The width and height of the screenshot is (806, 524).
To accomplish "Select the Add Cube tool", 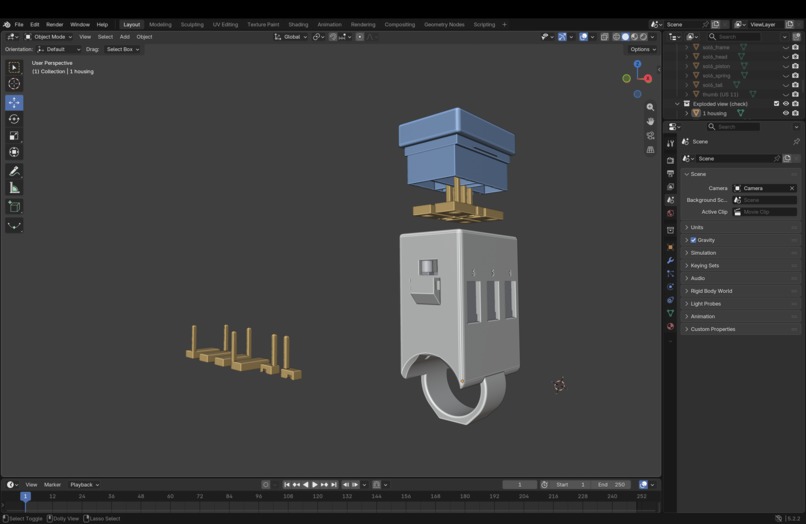I will tap(14, 207).
